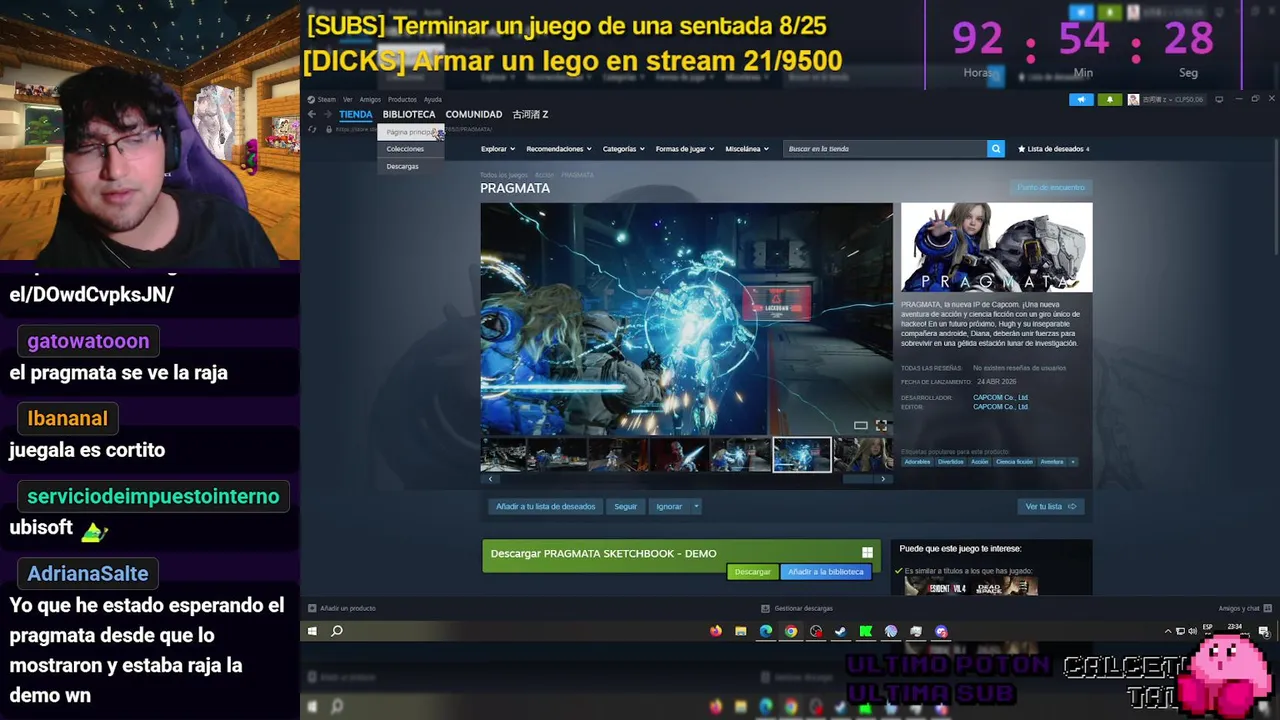1280x720 pixels.
Task: Click the PRAGMATA capsule header image
Action: click(x=996, y=247)
